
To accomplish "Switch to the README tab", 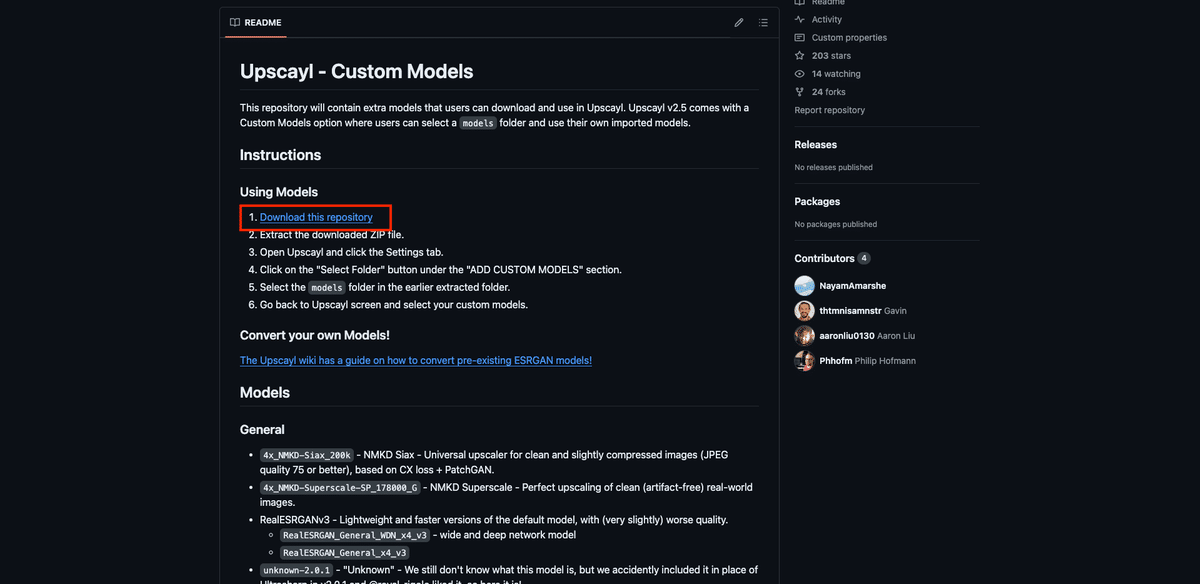I will pyautogui.click(x=256, y=22).
